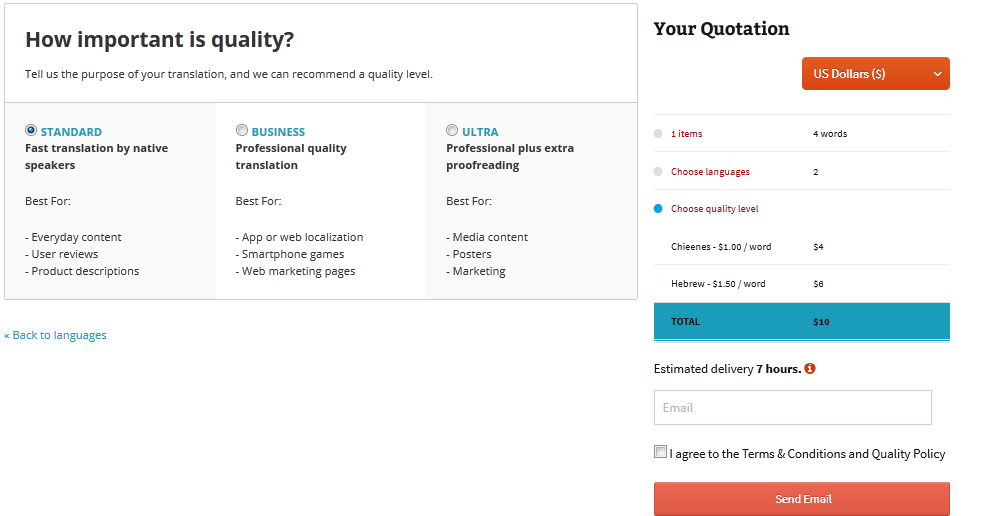The image size is (981, 516).
Task: Click the Hebrew price per word row
Action: pyautogui.click(x=718, y=284)
